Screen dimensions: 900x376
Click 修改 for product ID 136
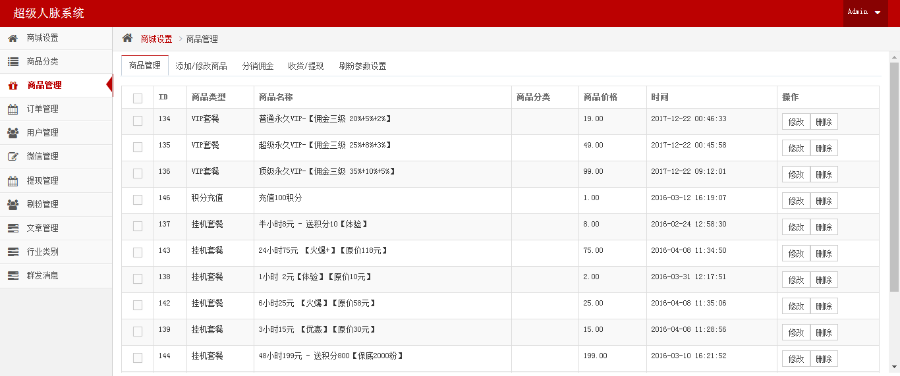(796, 175)
